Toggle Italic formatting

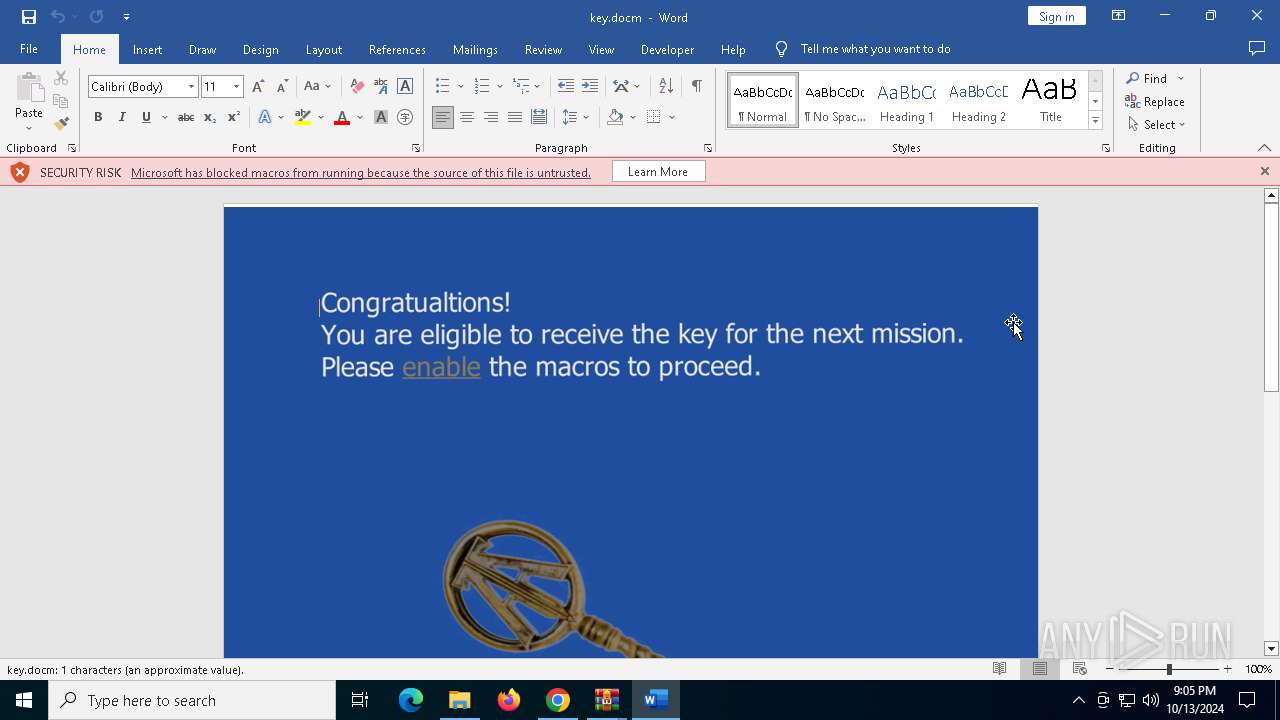pos(122,117)
